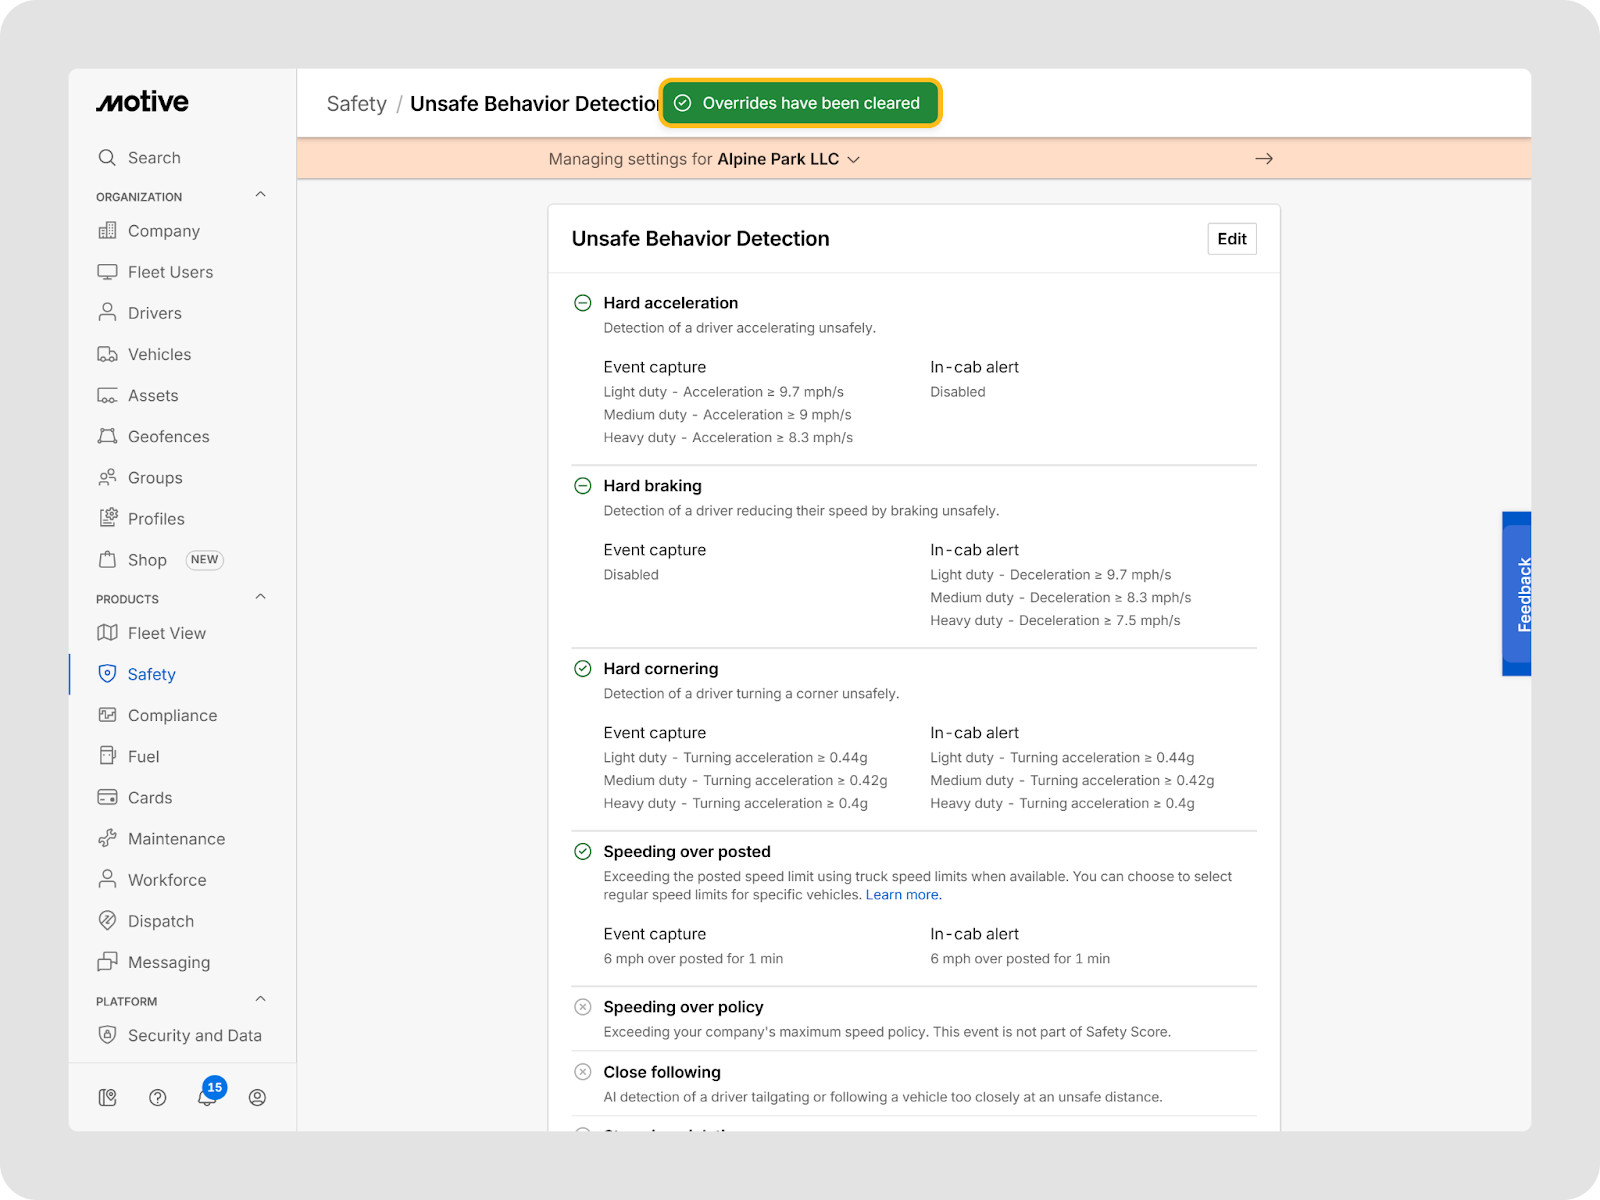Image resolution: width=1600 pixels, height=1200 pixels.
Task: Click the search magnifier icon
Action: click(x=107, y=158)
